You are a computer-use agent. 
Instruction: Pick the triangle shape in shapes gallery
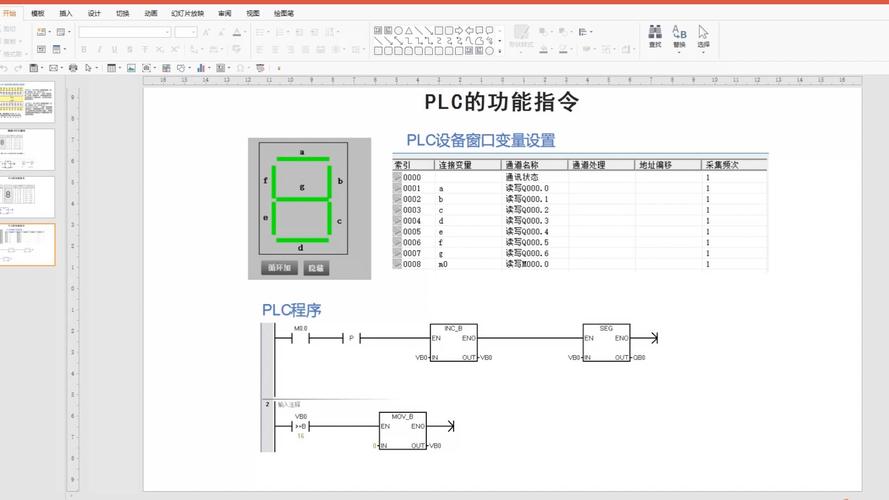click(409, 31)
